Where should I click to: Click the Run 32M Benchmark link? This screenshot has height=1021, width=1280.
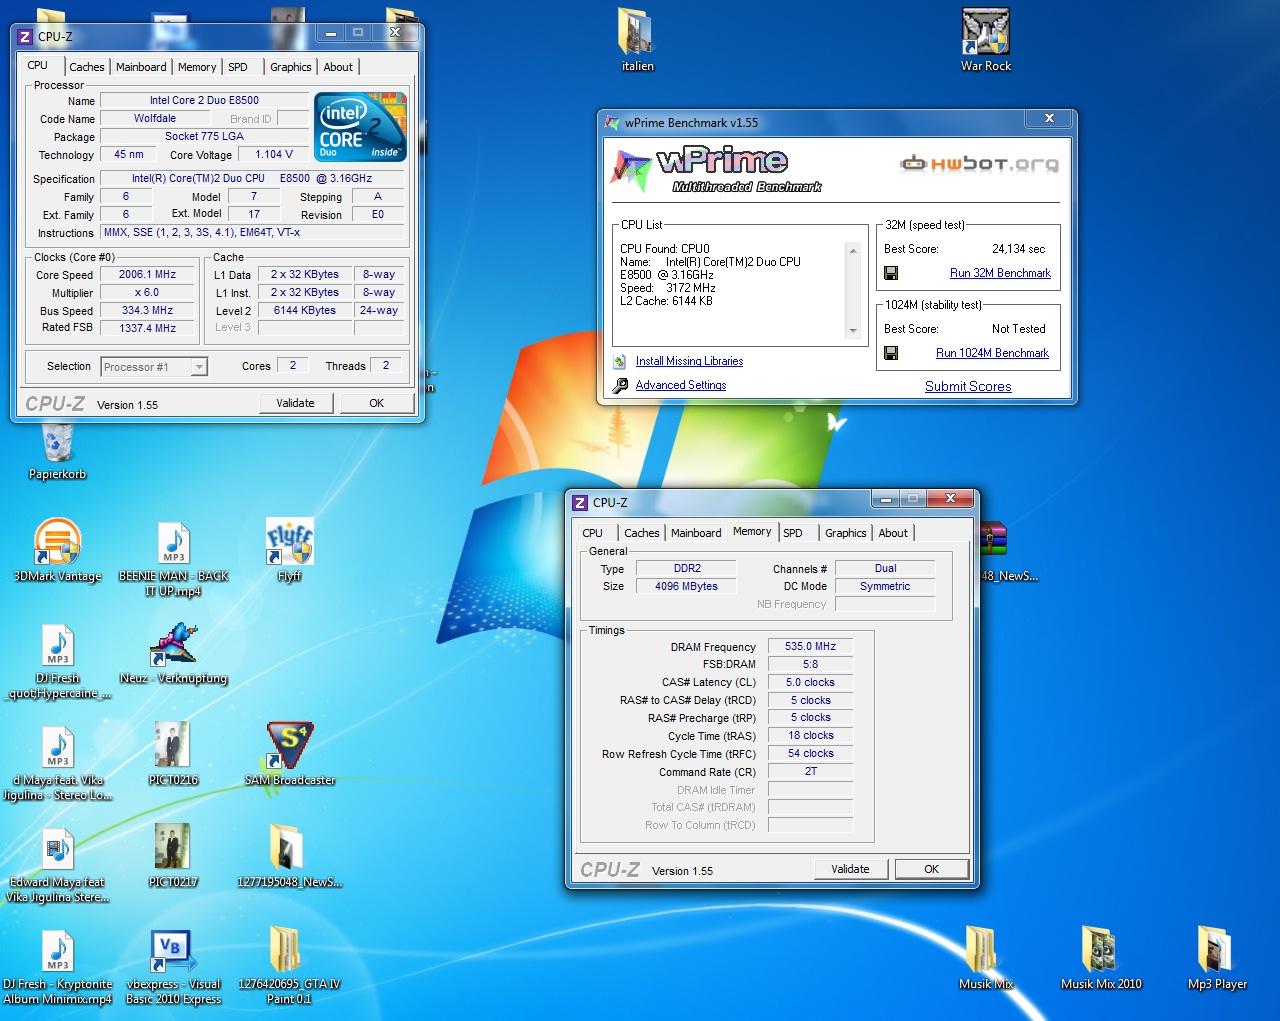1000,273
